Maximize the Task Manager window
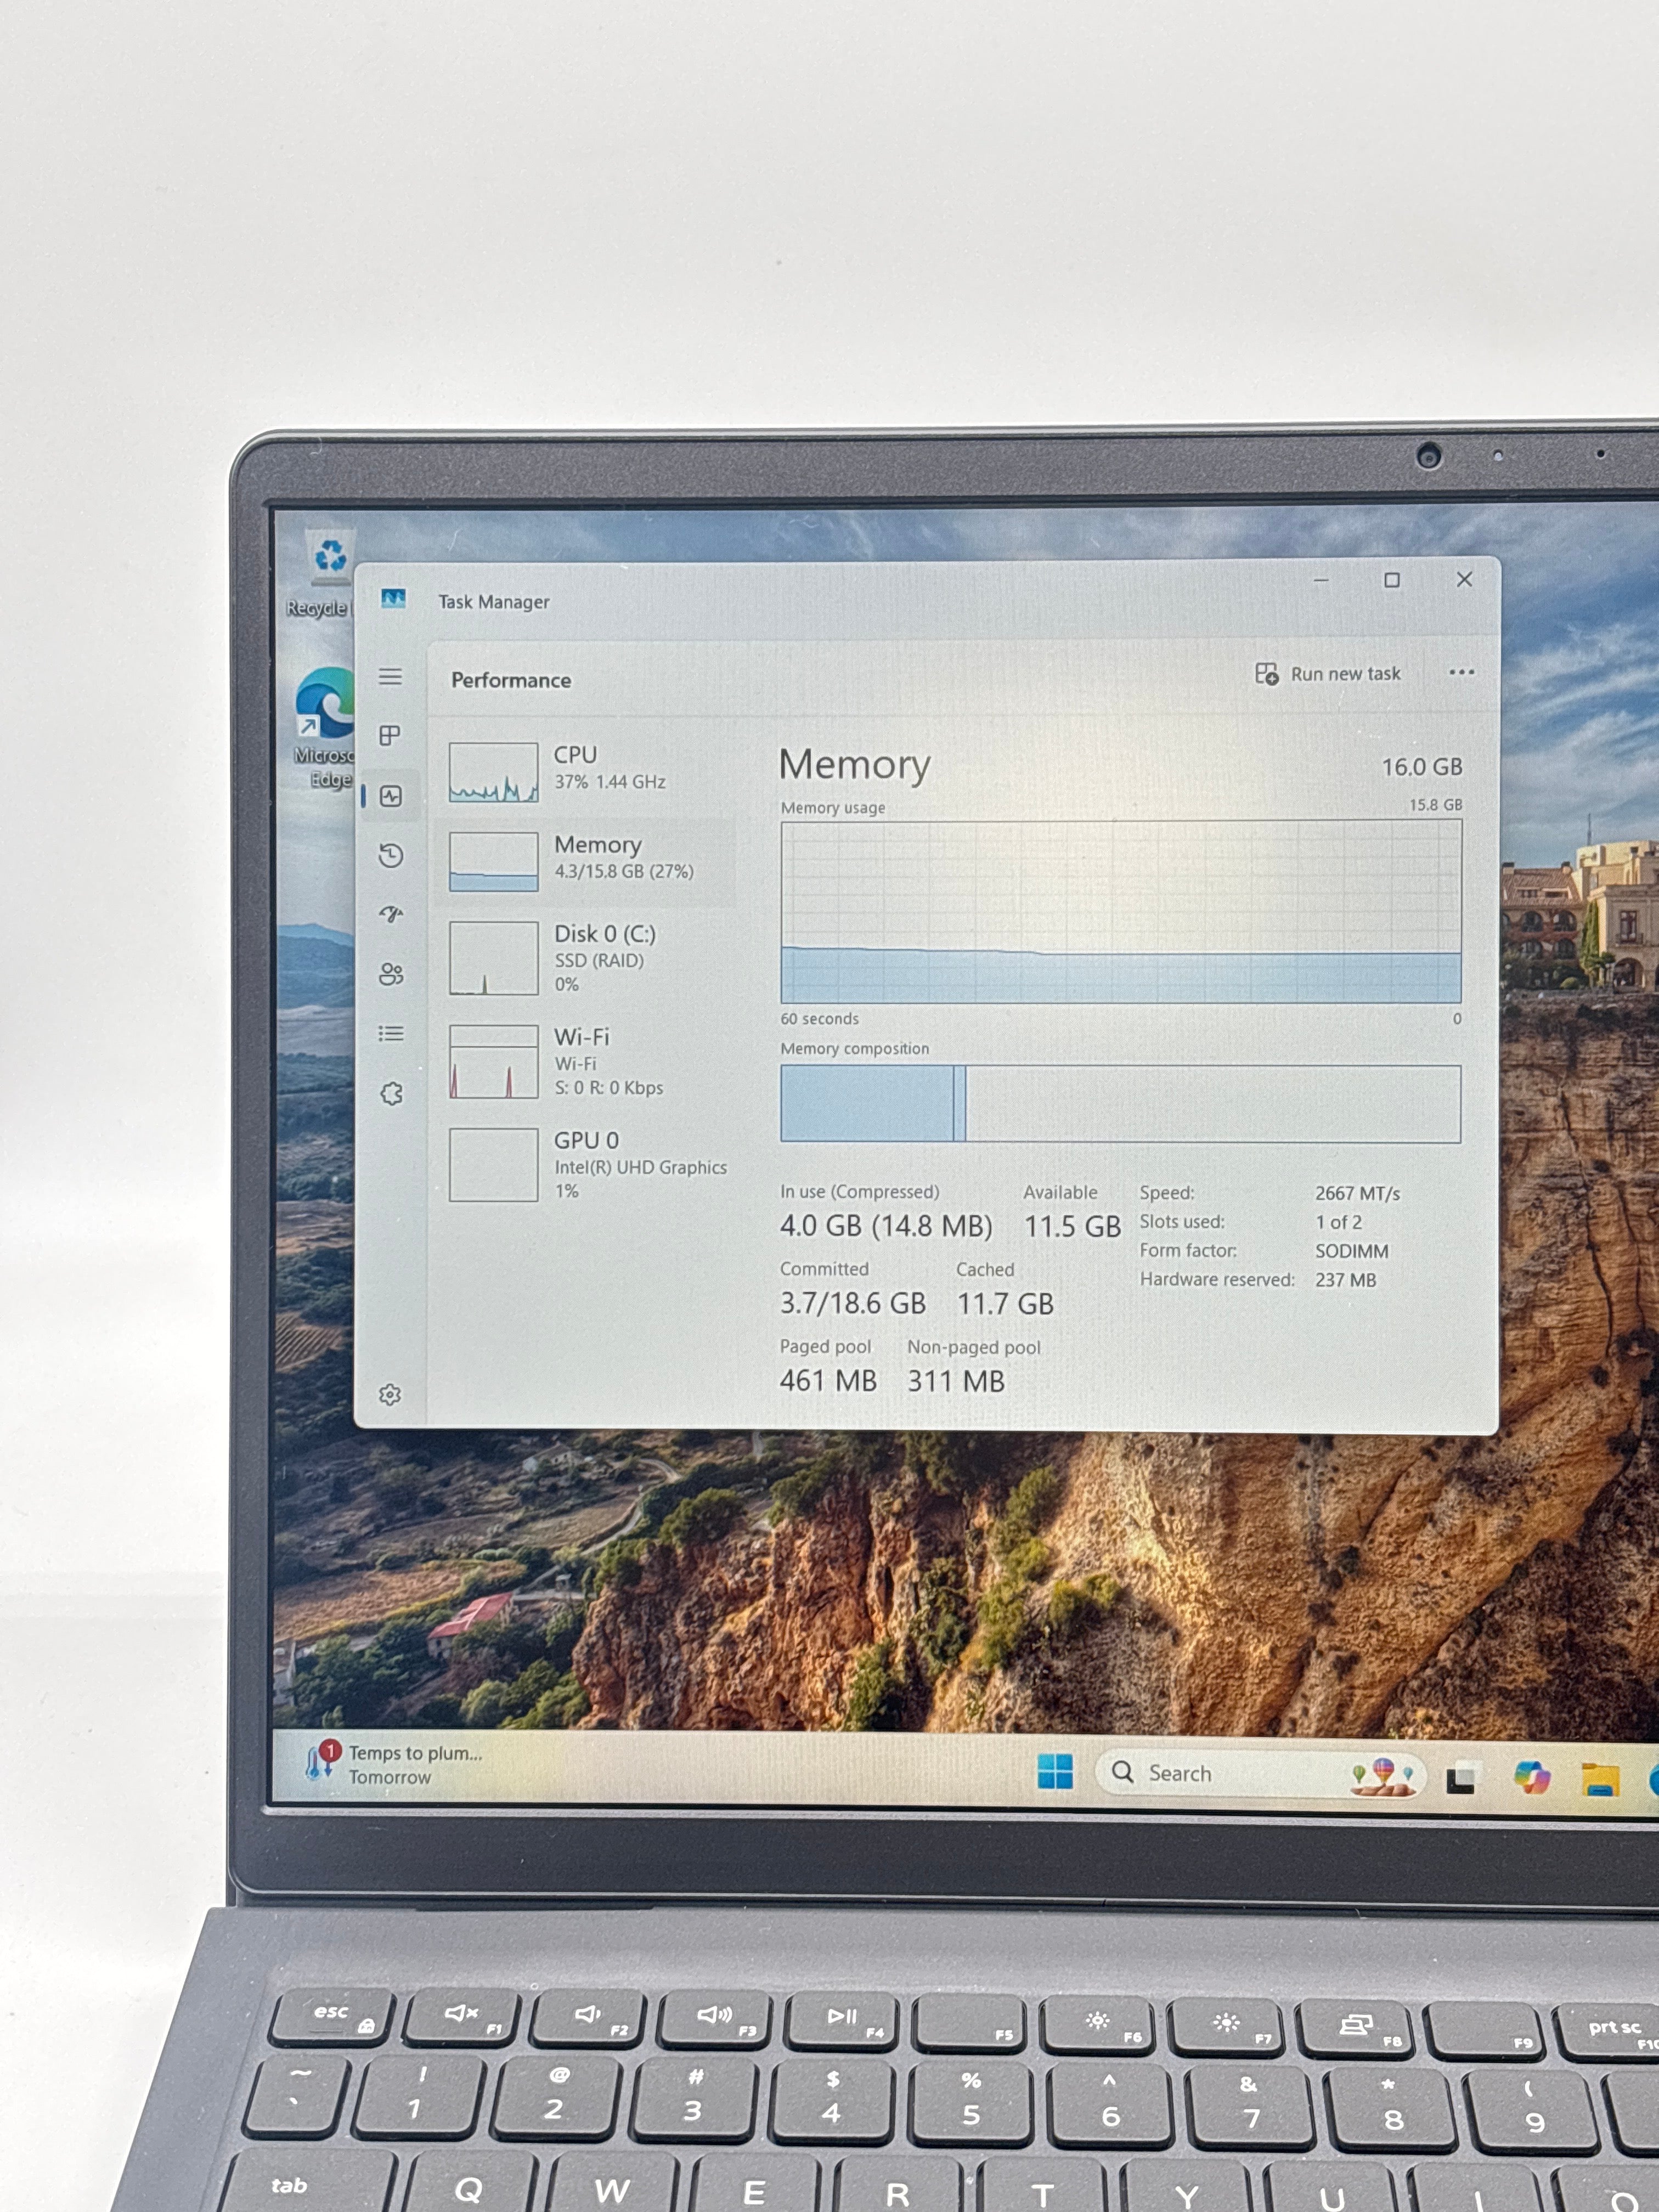 tap(1392, 580)
